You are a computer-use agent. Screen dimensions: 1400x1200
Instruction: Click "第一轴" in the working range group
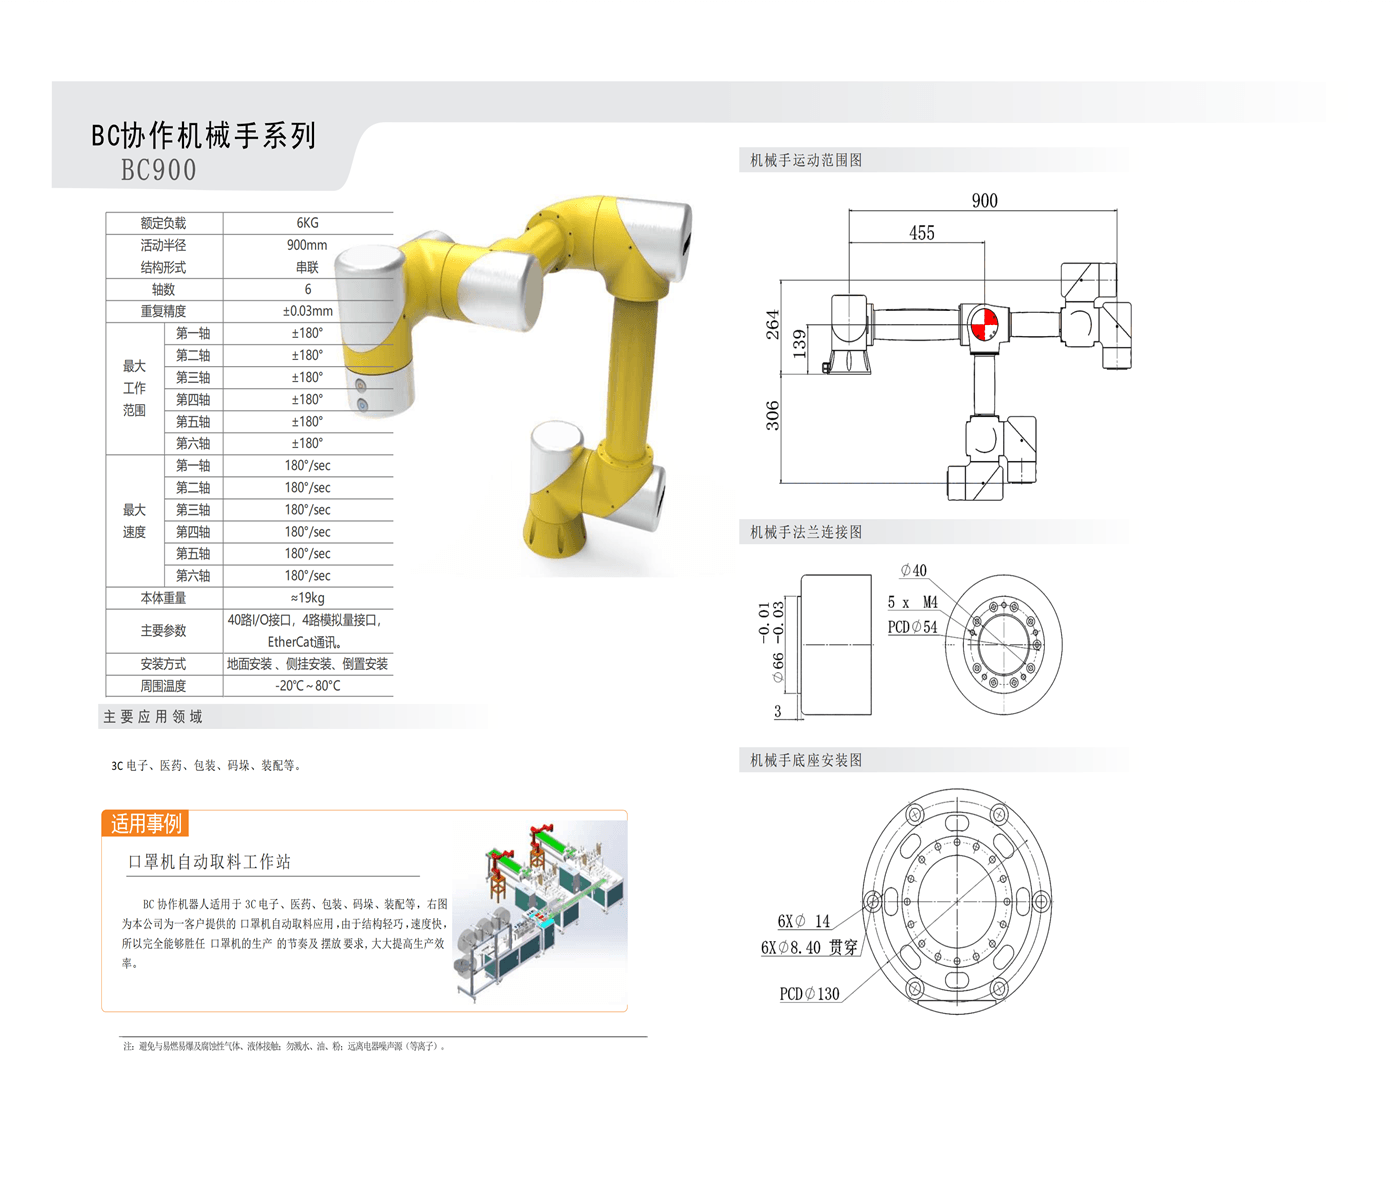click(193, 333)
